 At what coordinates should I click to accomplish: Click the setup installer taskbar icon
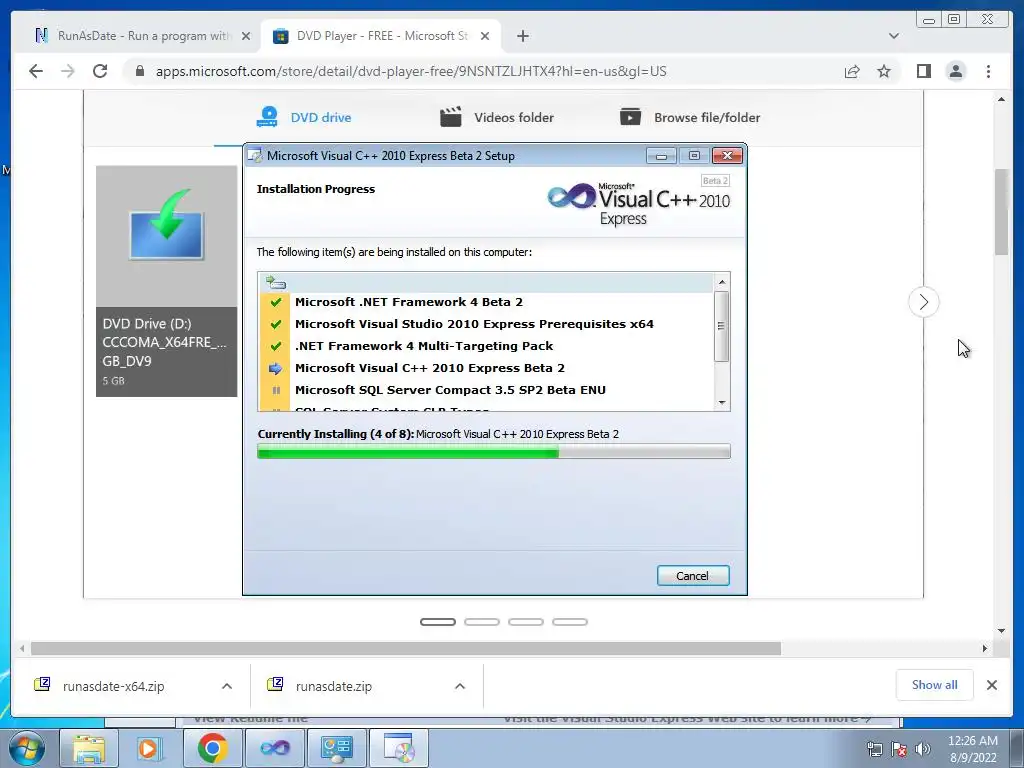[399, 748]
